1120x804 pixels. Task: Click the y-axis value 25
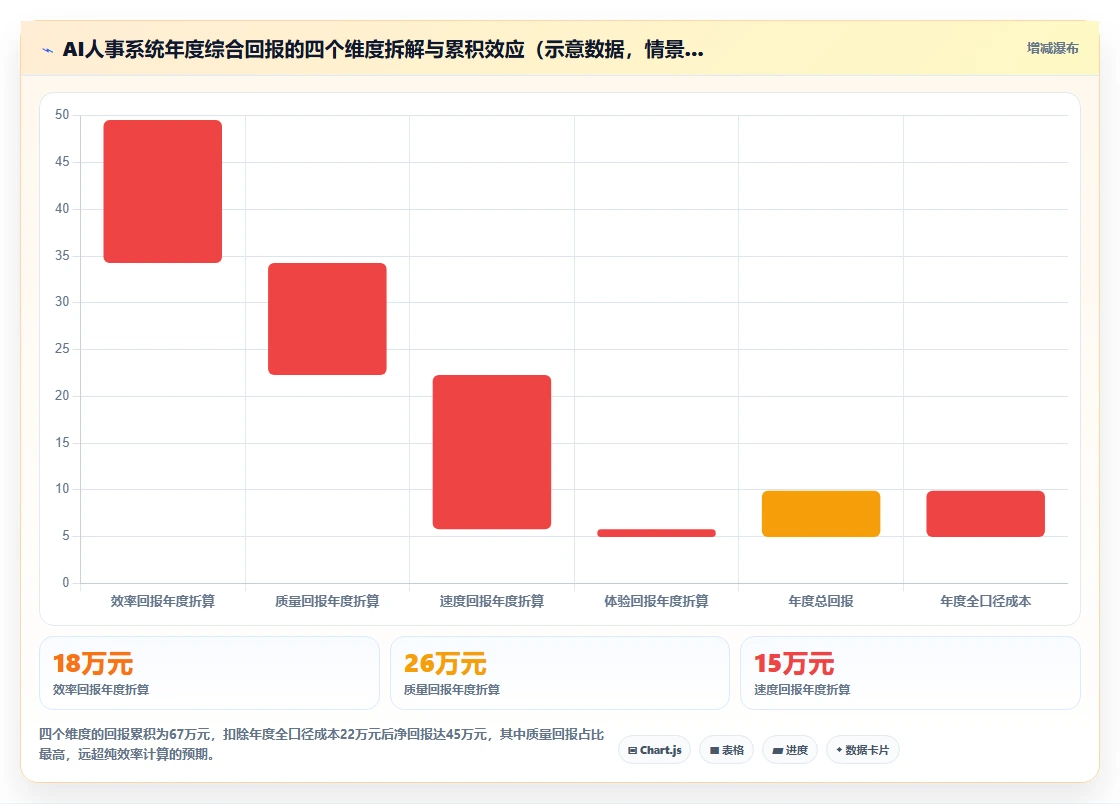[x=62, y=348]
